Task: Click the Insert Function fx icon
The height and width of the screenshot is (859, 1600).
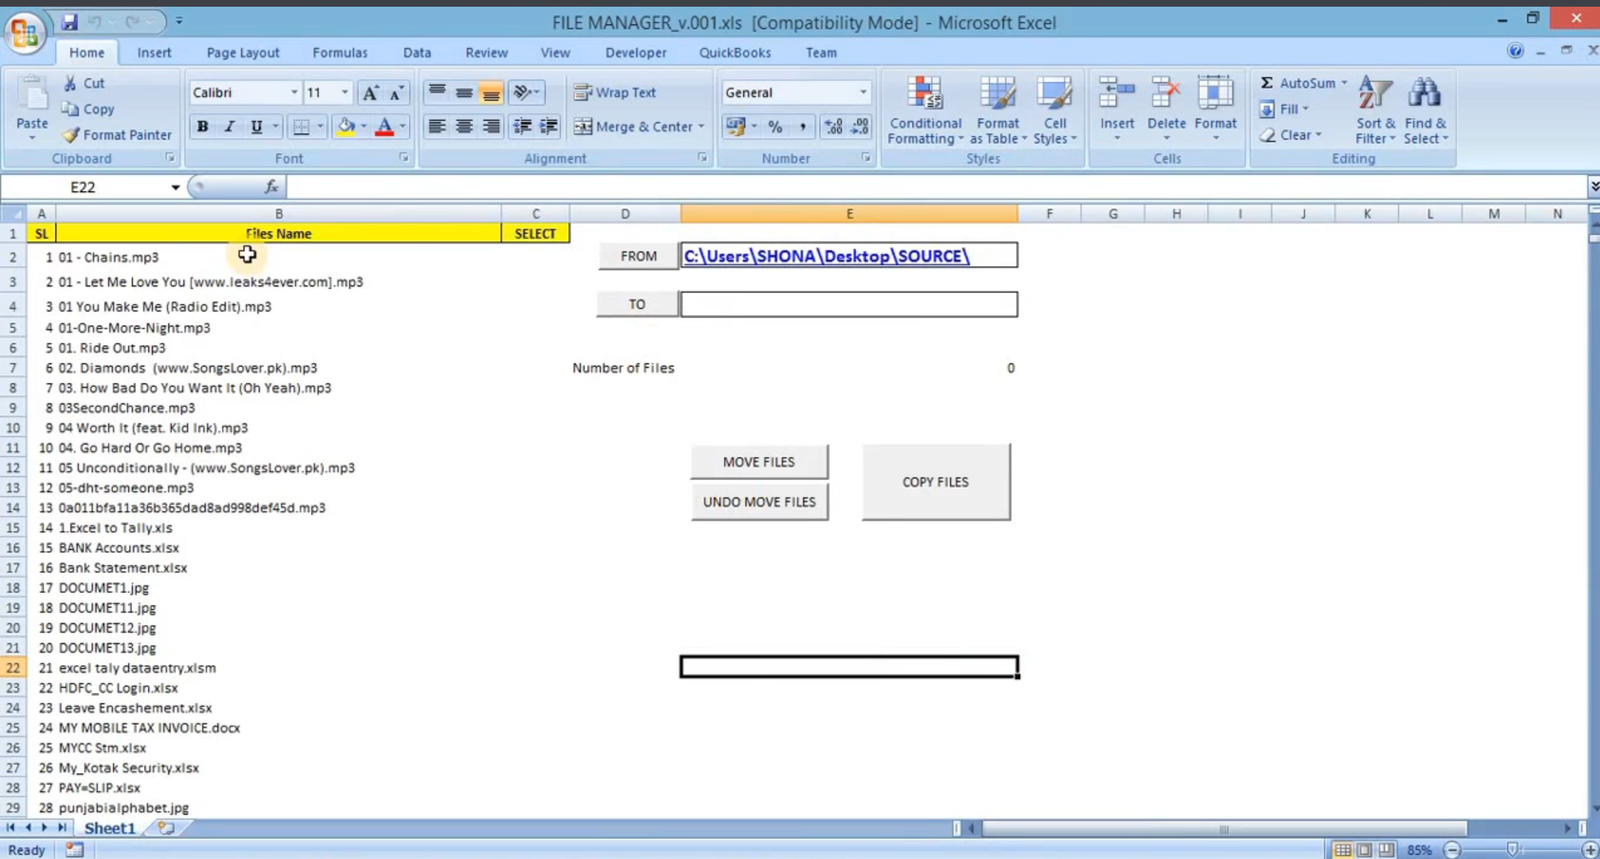Action: tap(271, 187)
